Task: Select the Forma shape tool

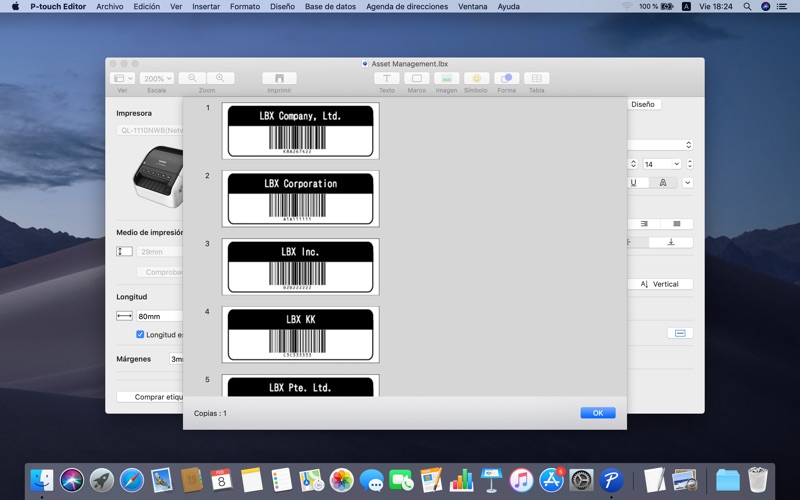Action: tap(506, 78)
